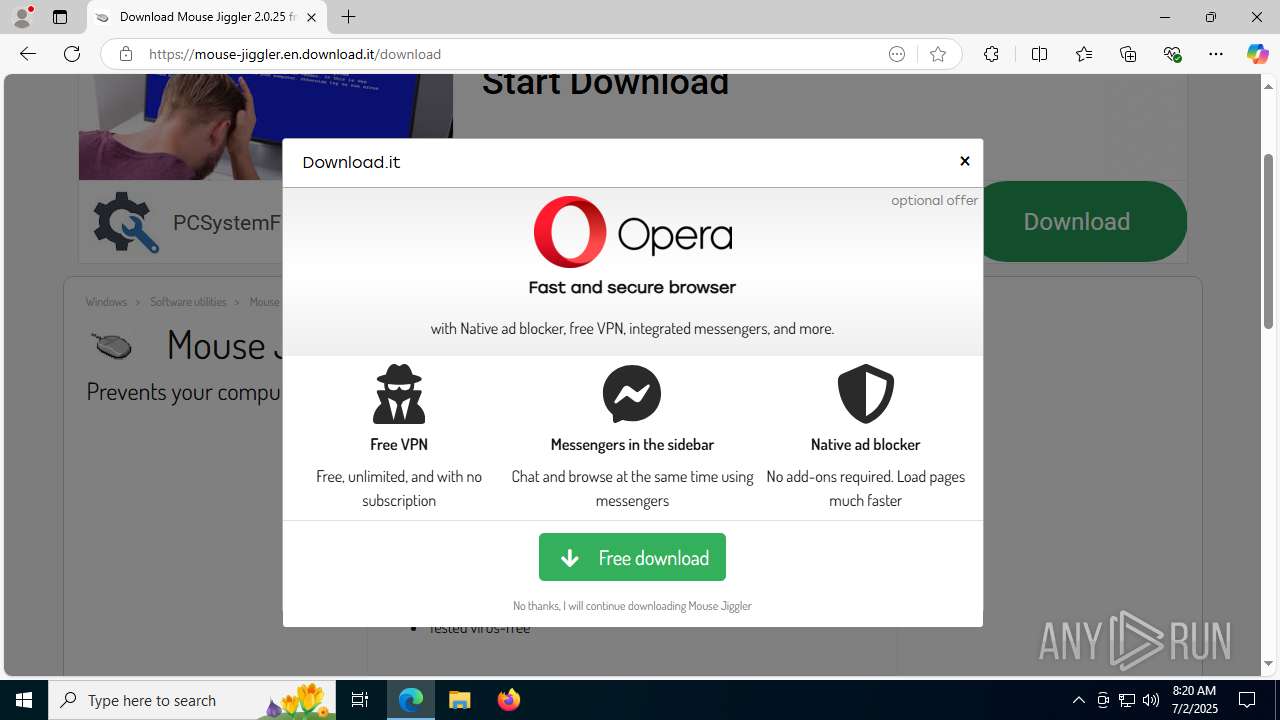Open the Windows breadcrumb link
The image size is (1280, 720).
pyautogui.click(x=106, y=302)
